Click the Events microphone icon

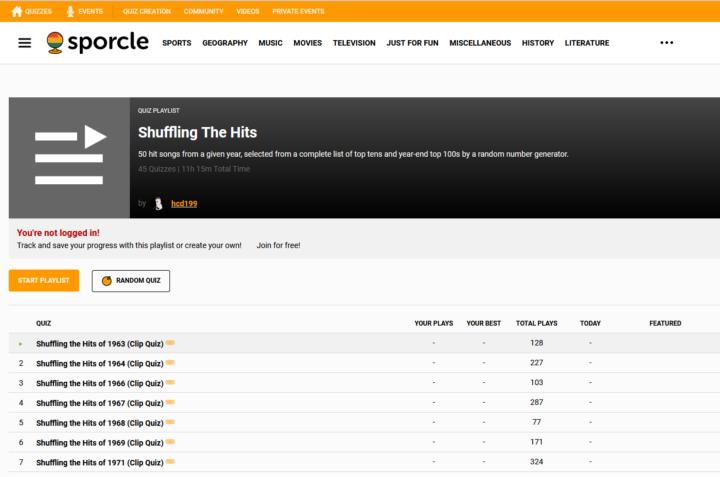point(70,11)
